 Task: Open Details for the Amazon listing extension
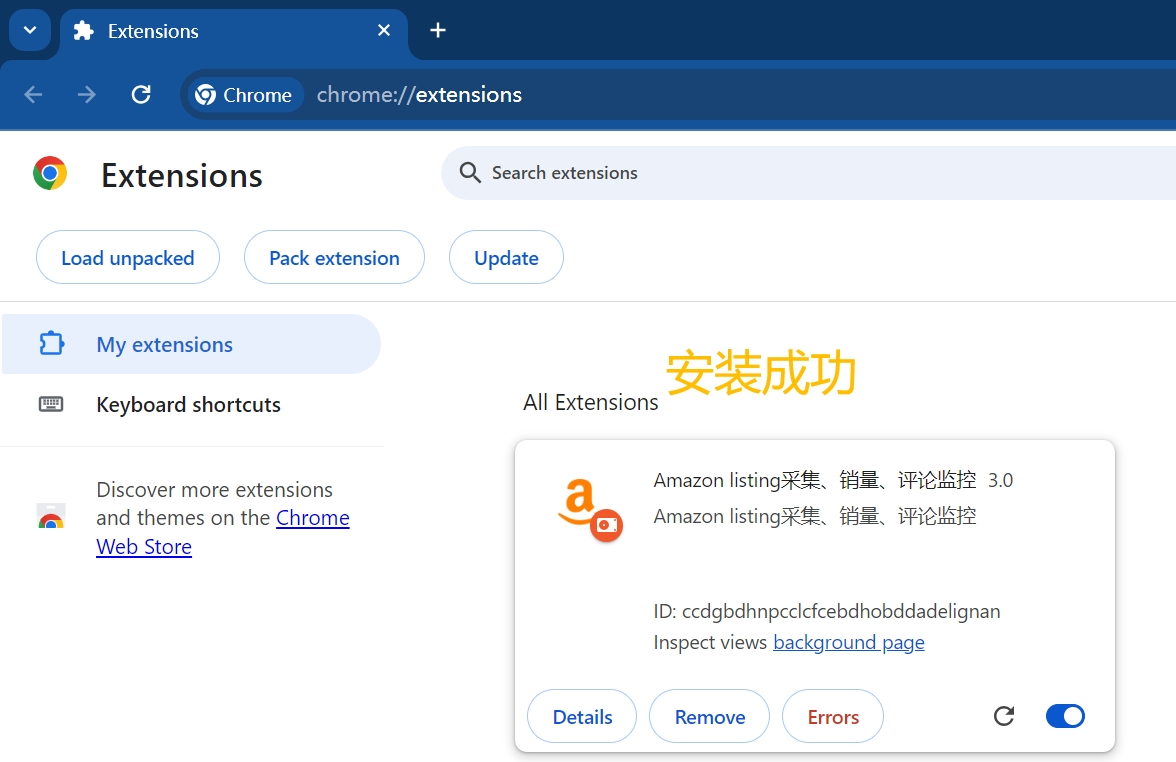(582, 716)
